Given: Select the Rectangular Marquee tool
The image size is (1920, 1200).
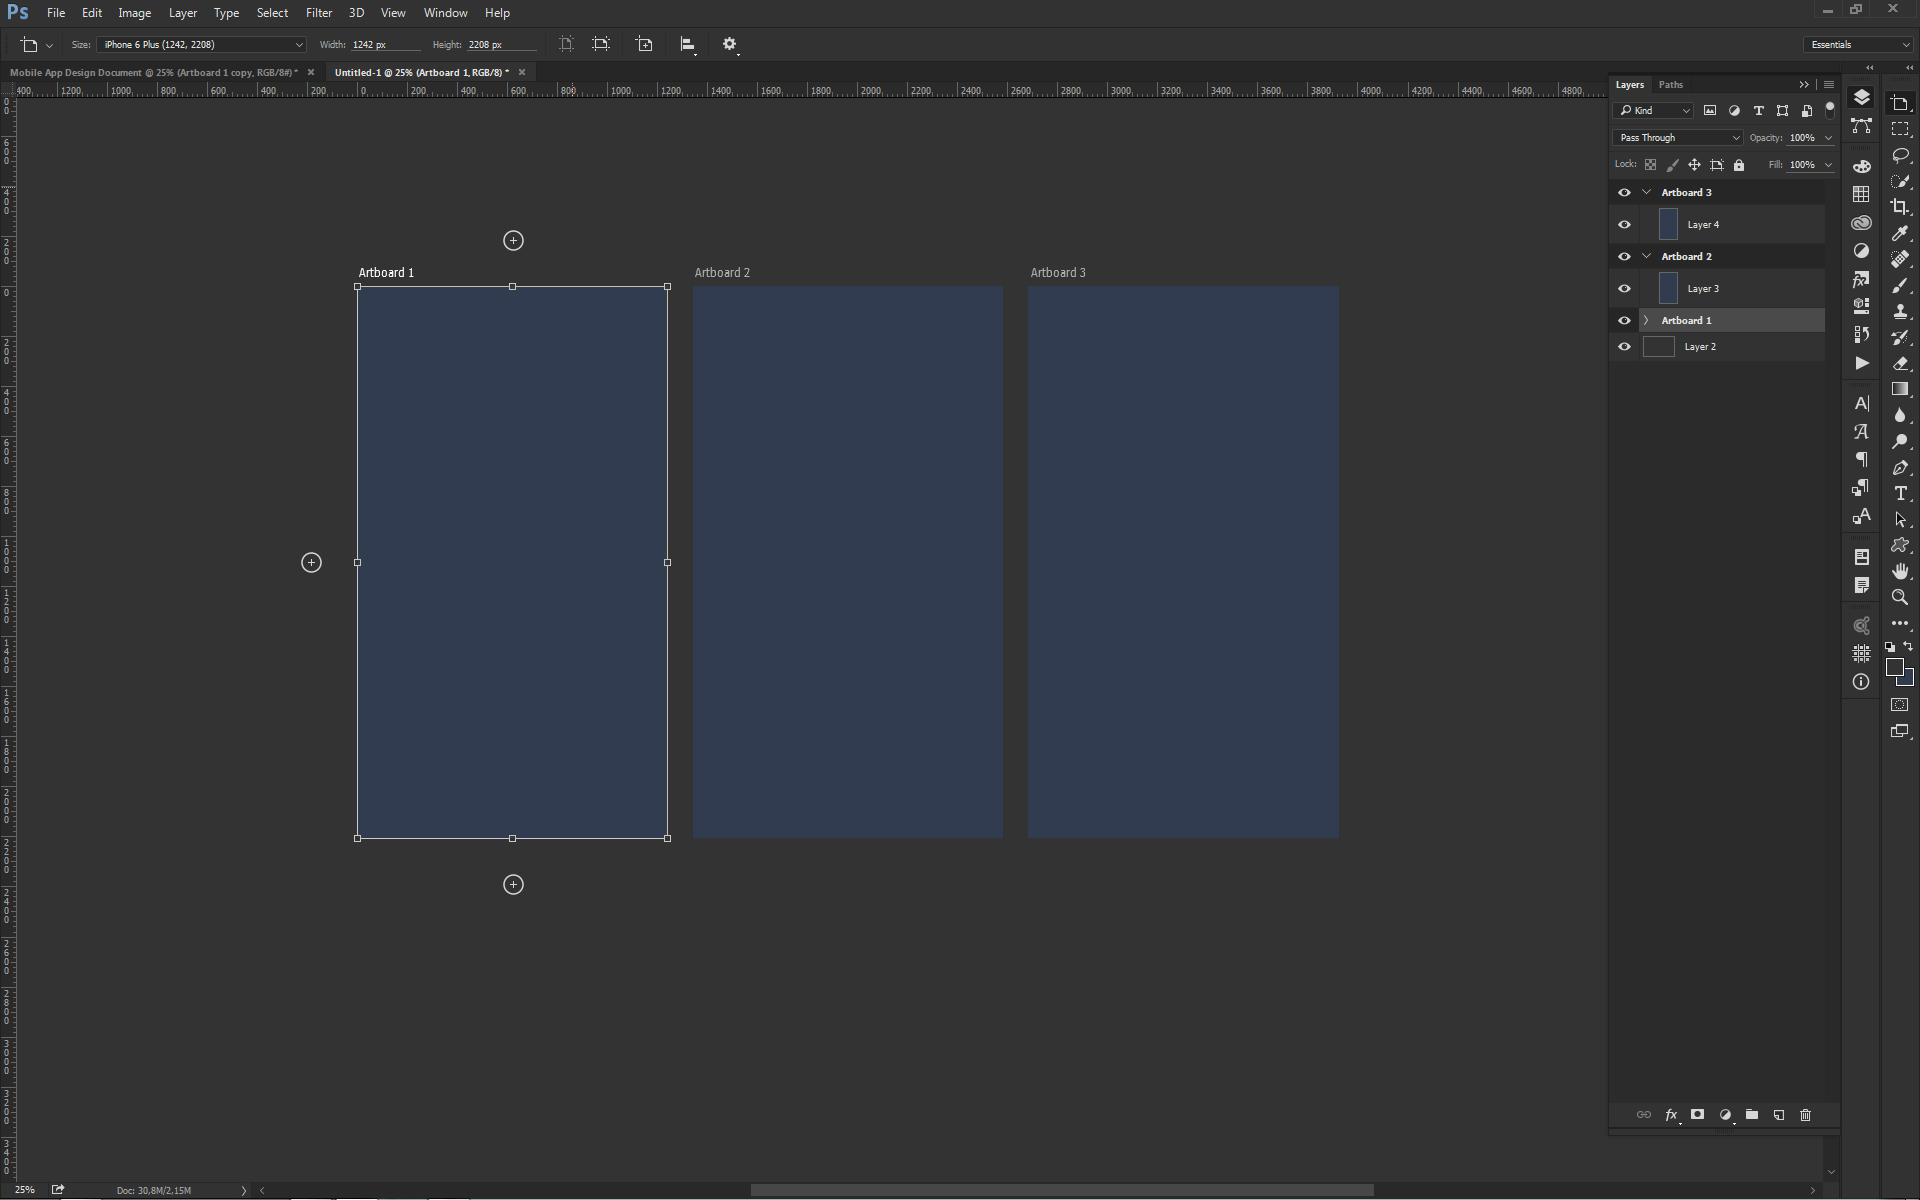Looking at the screenshot, I should 1900,130.
